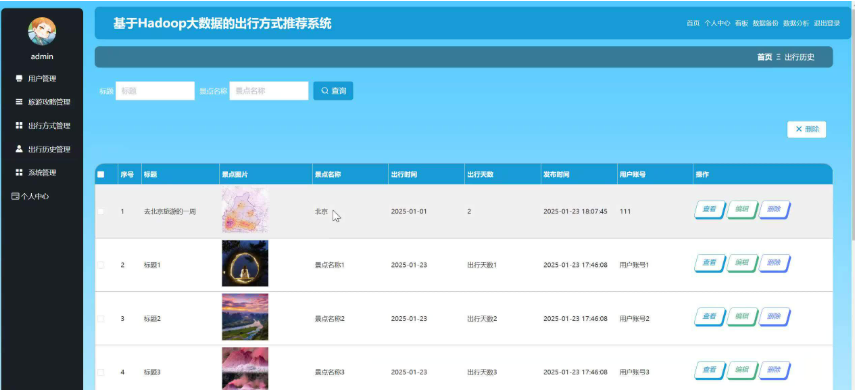Click the admin username in sidebar
The height and width of the screenshot is (390, 855).
(x=42, y=57)
